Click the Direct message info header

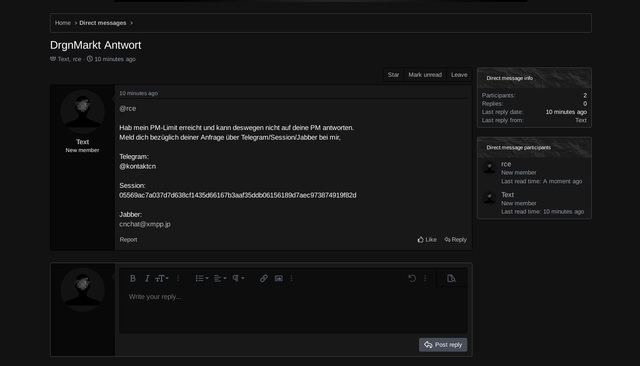click(534, 78)
